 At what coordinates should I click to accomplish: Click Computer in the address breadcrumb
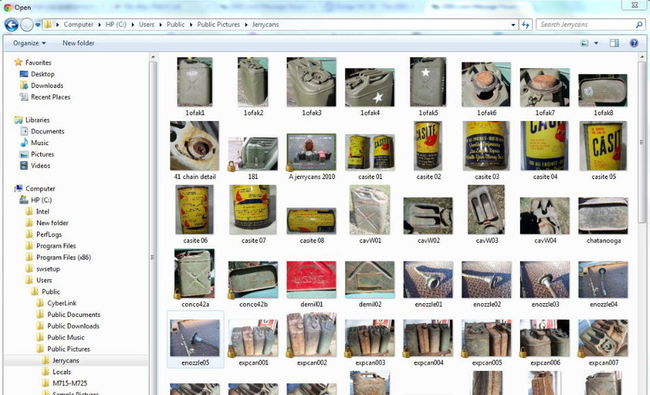click(x=78, y=24)
